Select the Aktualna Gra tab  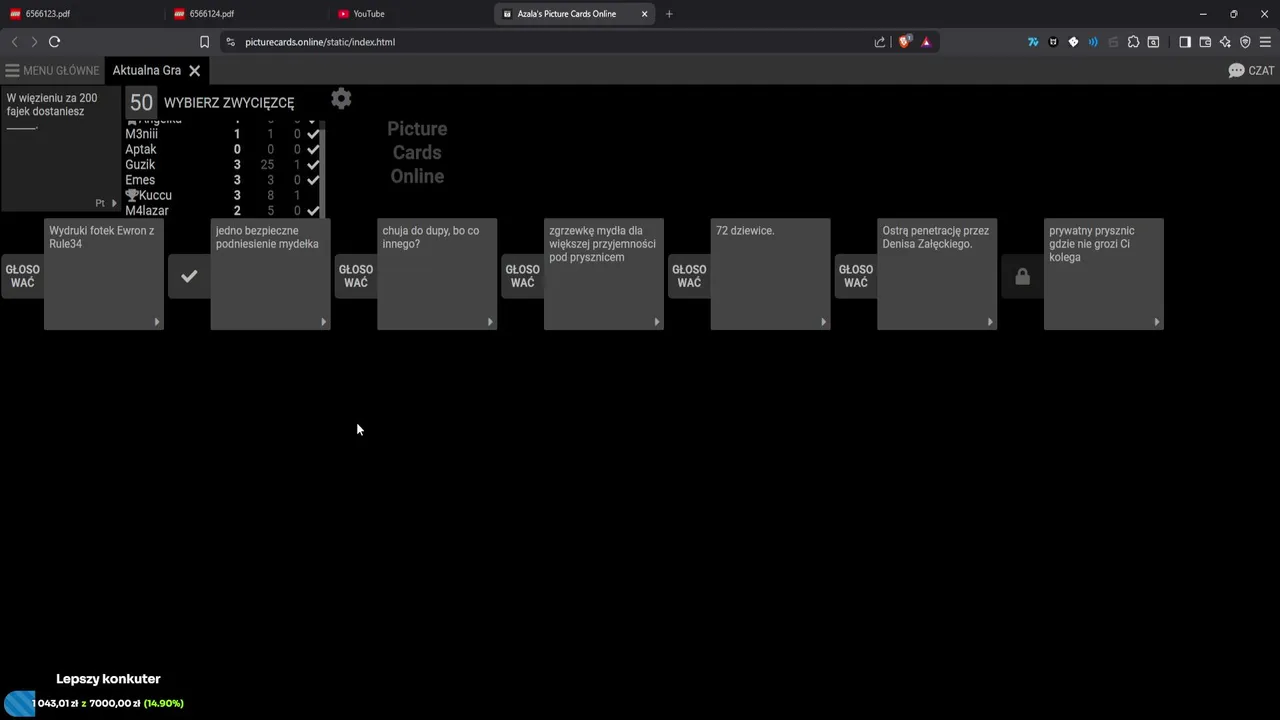coord(147,71)
